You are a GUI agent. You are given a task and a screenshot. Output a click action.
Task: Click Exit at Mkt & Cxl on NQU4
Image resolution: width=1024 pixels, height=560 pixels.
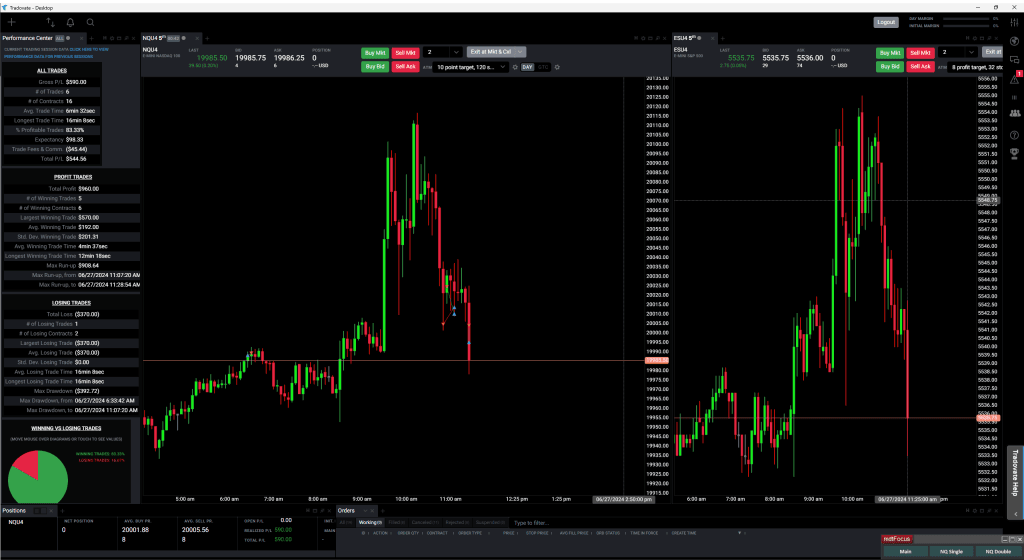pyautogui.click(x=491, y=52)
